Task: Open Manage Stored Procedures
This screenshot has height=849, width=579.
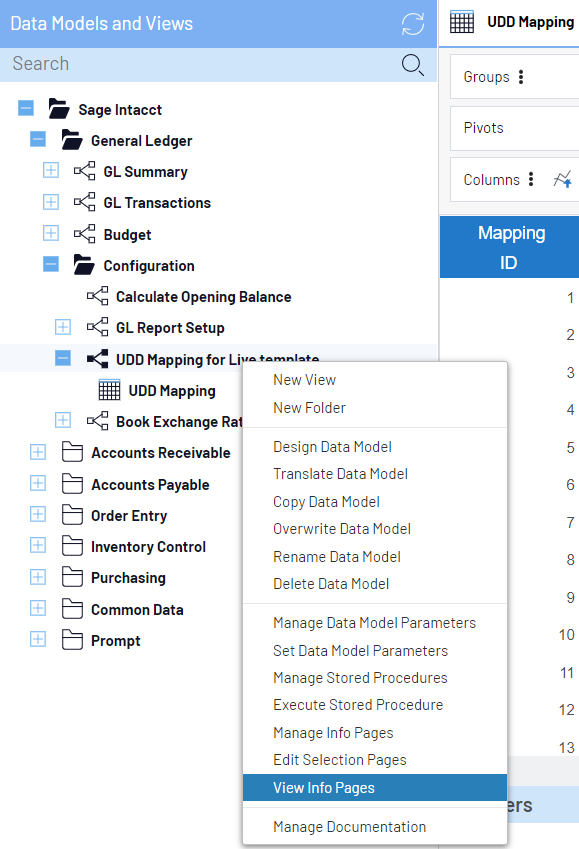Action: coord(375,678)
